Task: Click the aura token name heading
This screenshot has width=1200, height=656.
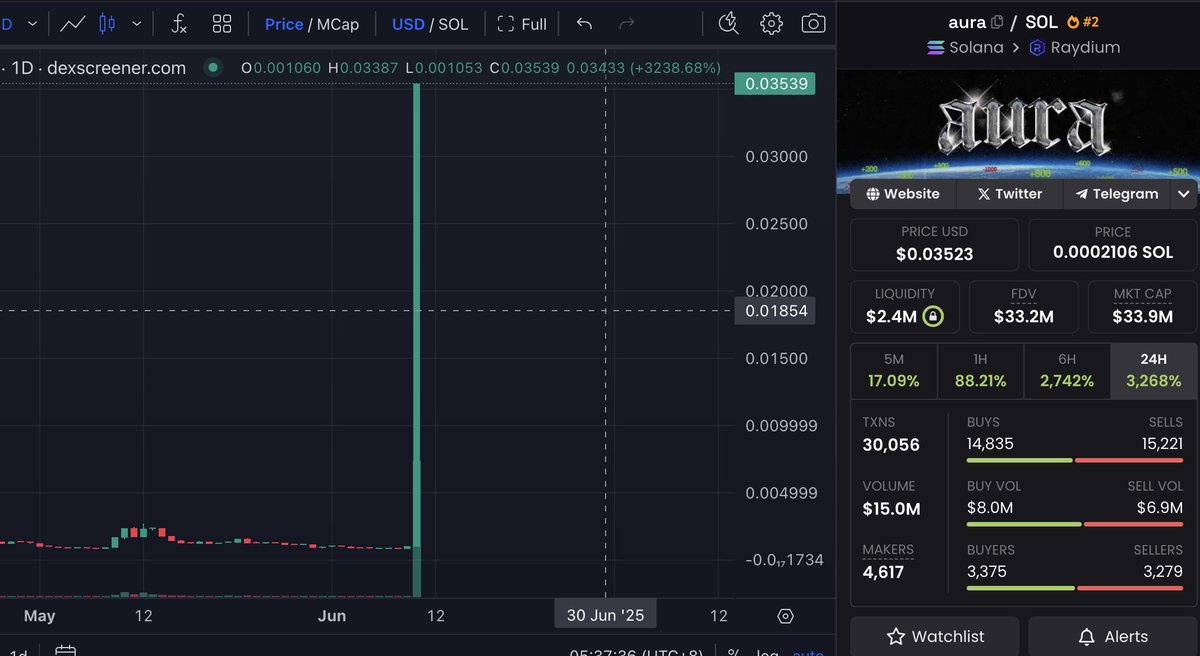Action: tap(967, 22)
